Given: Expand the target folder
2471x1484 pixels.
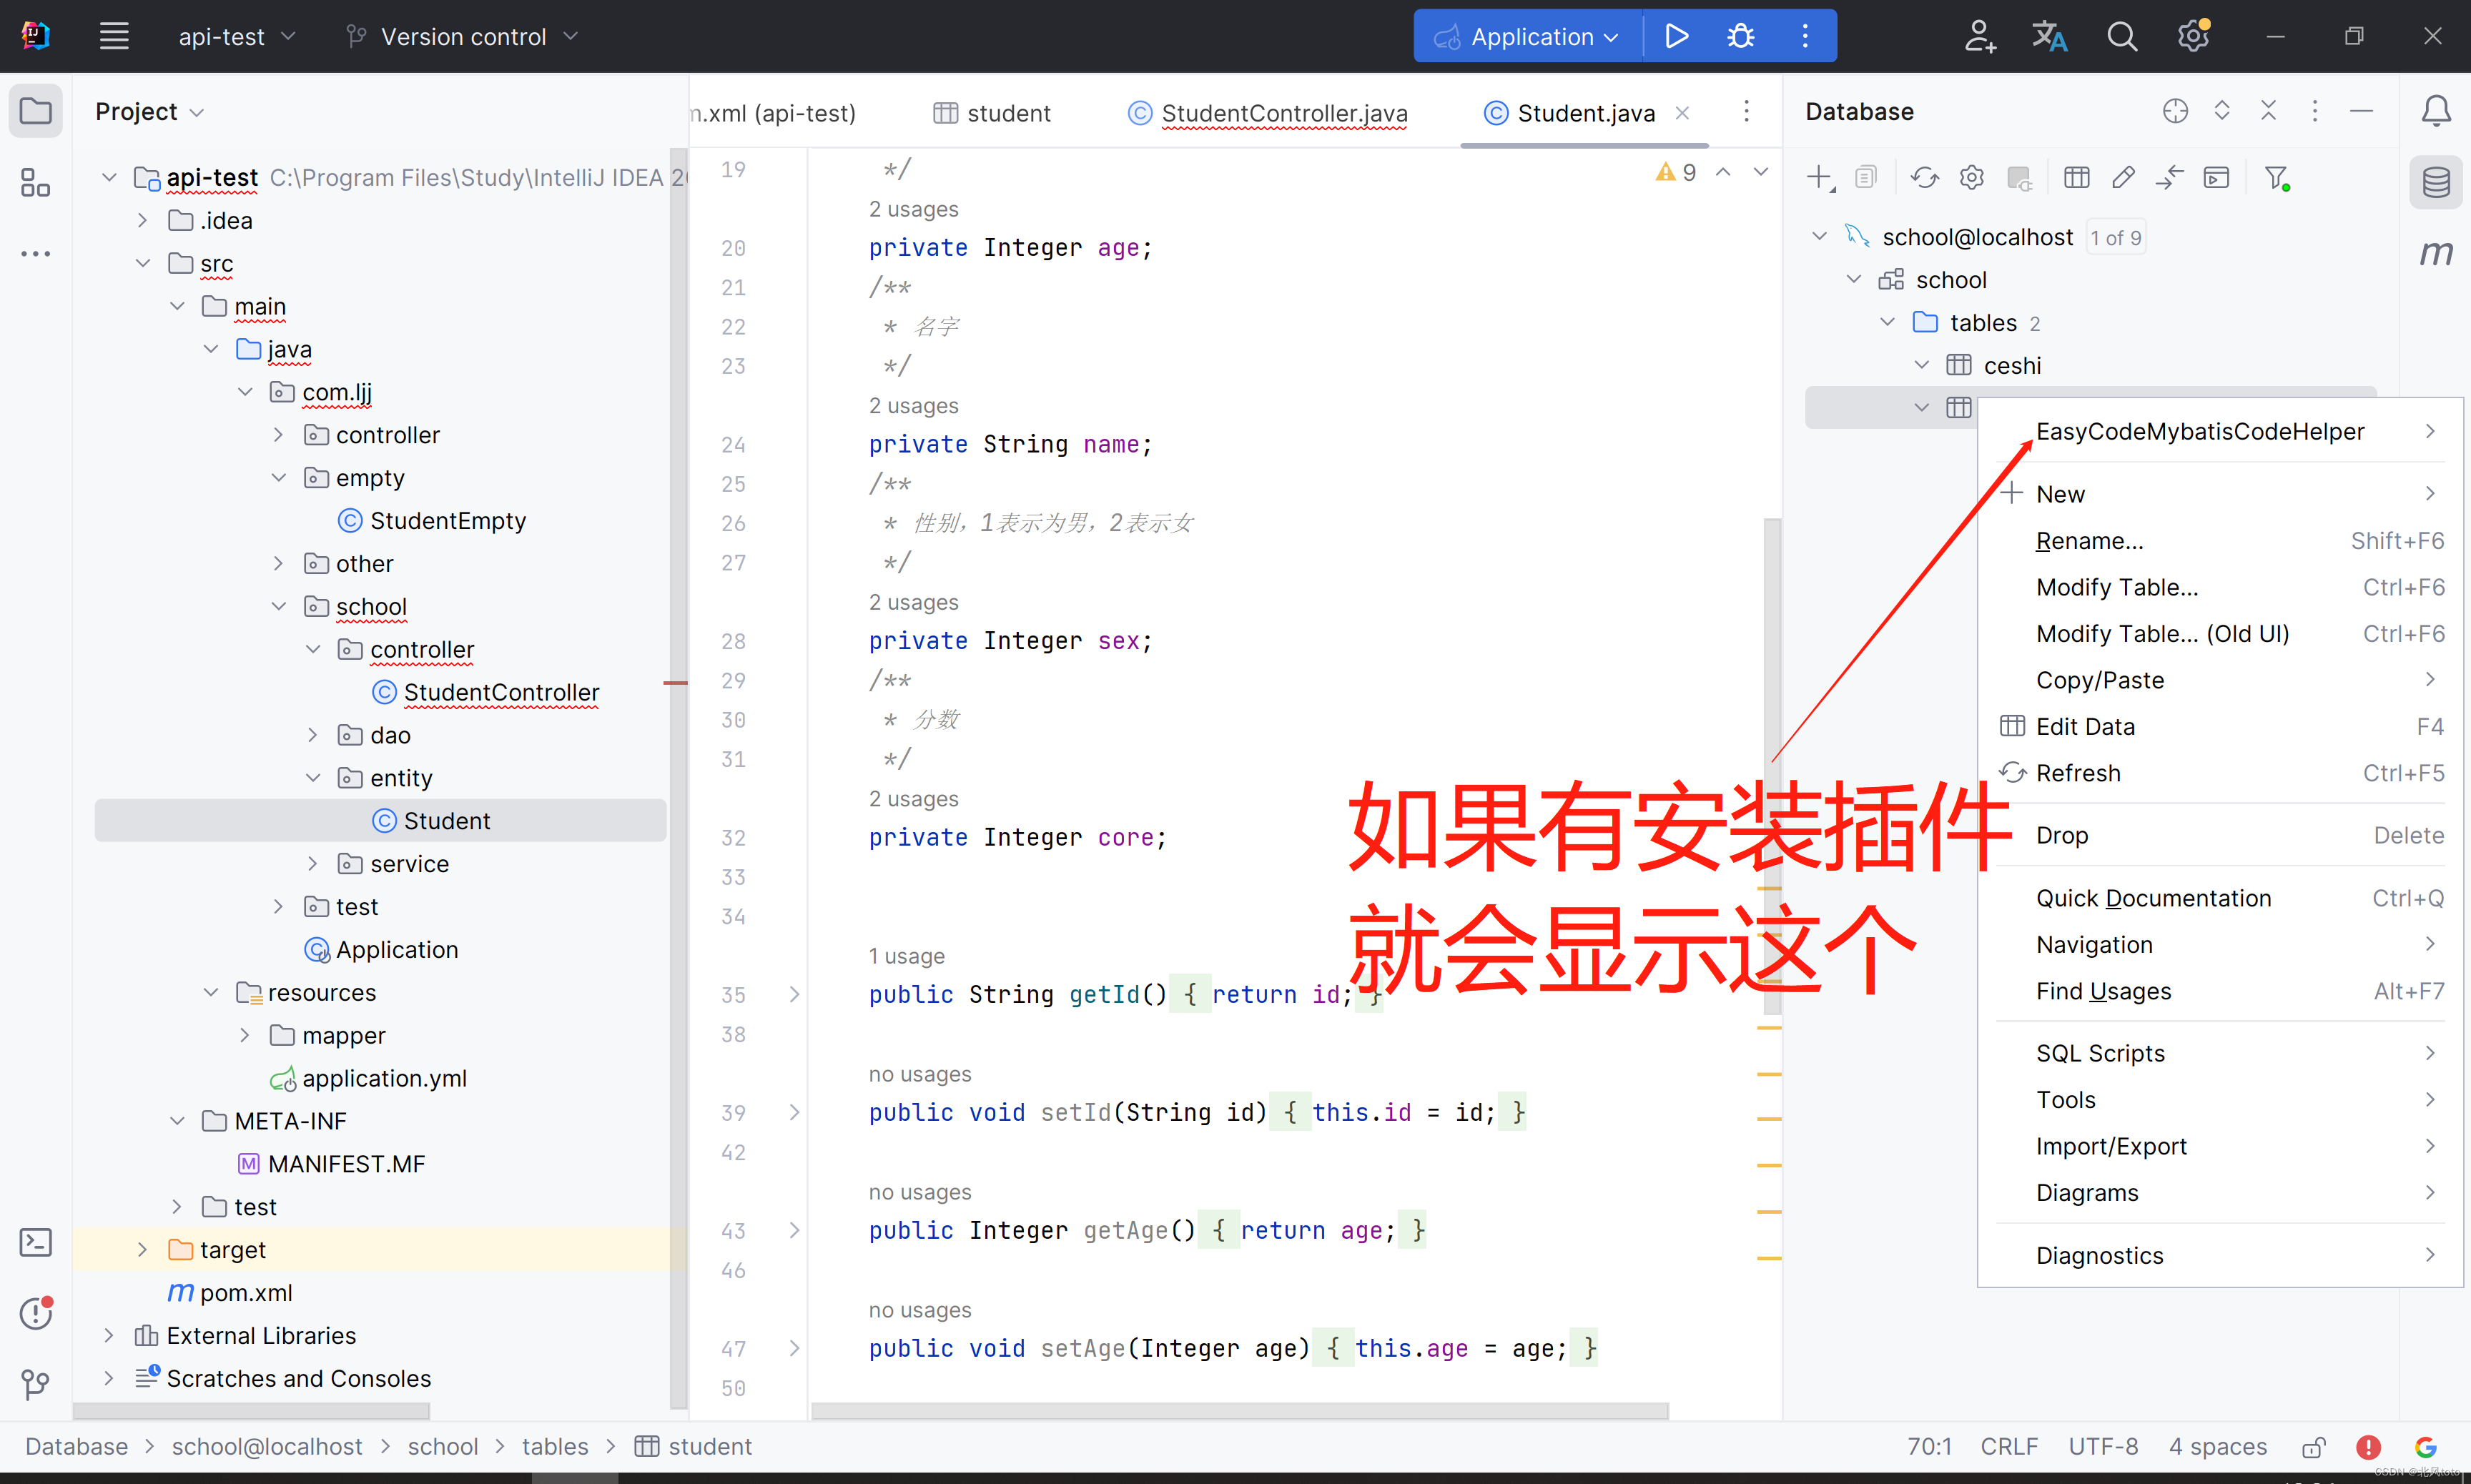Looking at the screenshot, I should [x=142, y=1249].
